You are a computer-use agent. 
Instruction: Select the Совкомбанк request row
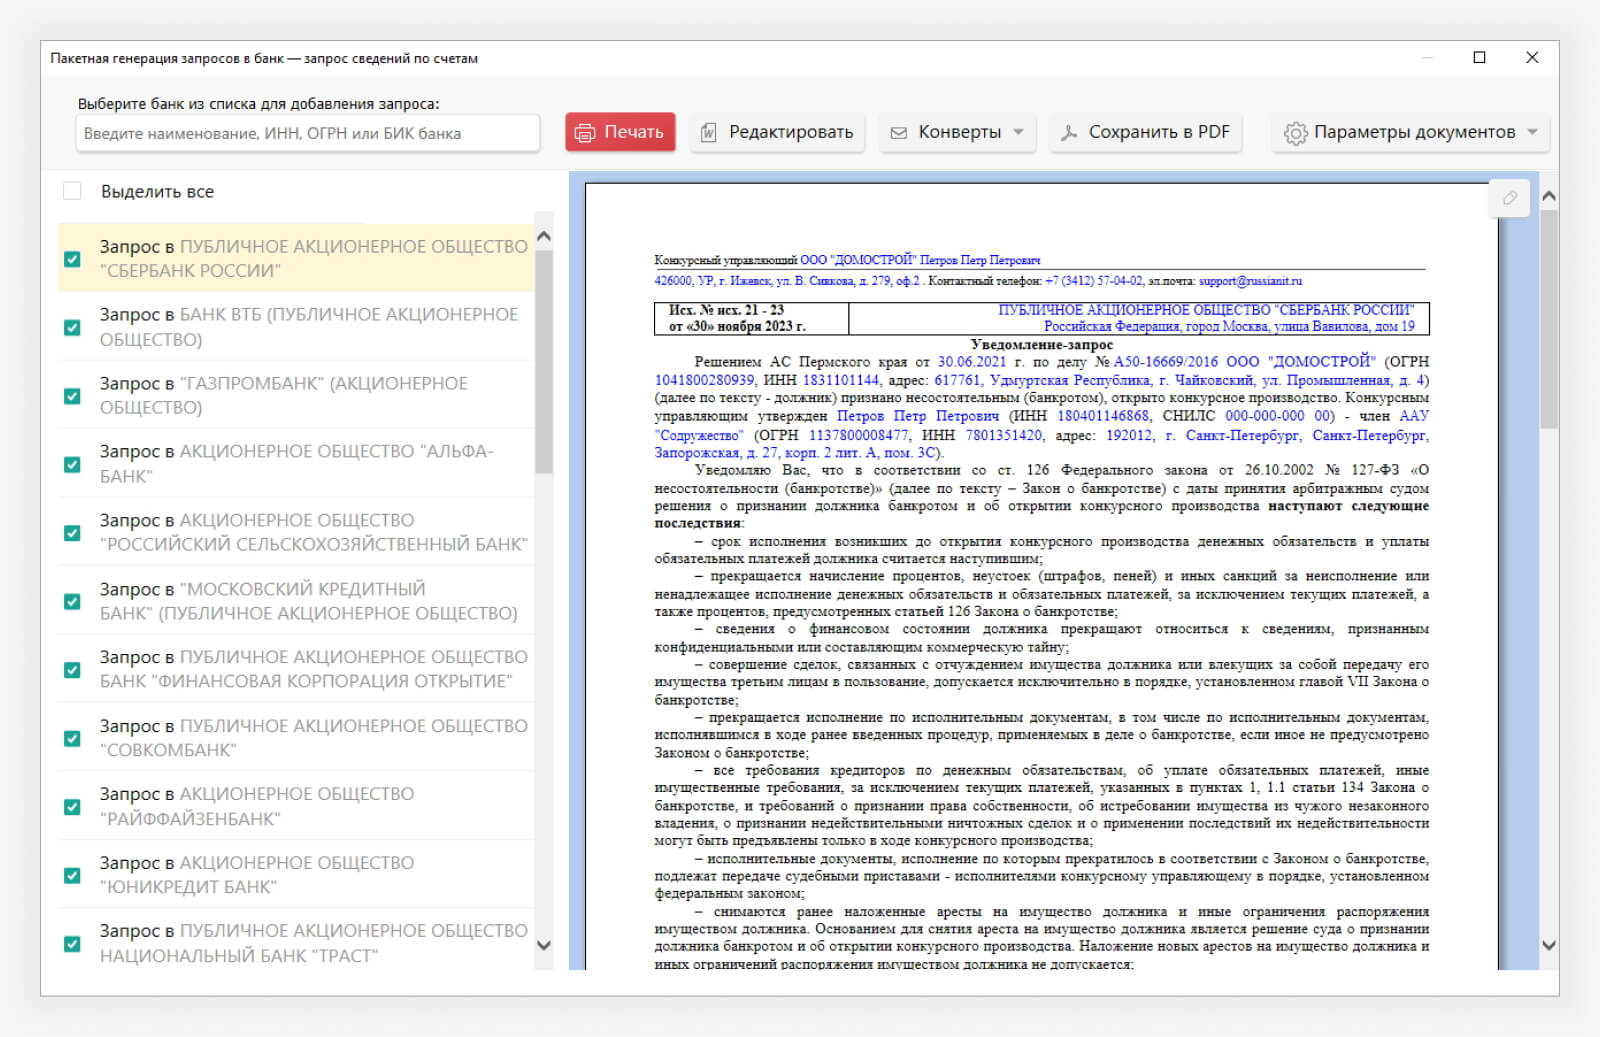[x=296, y=738]
